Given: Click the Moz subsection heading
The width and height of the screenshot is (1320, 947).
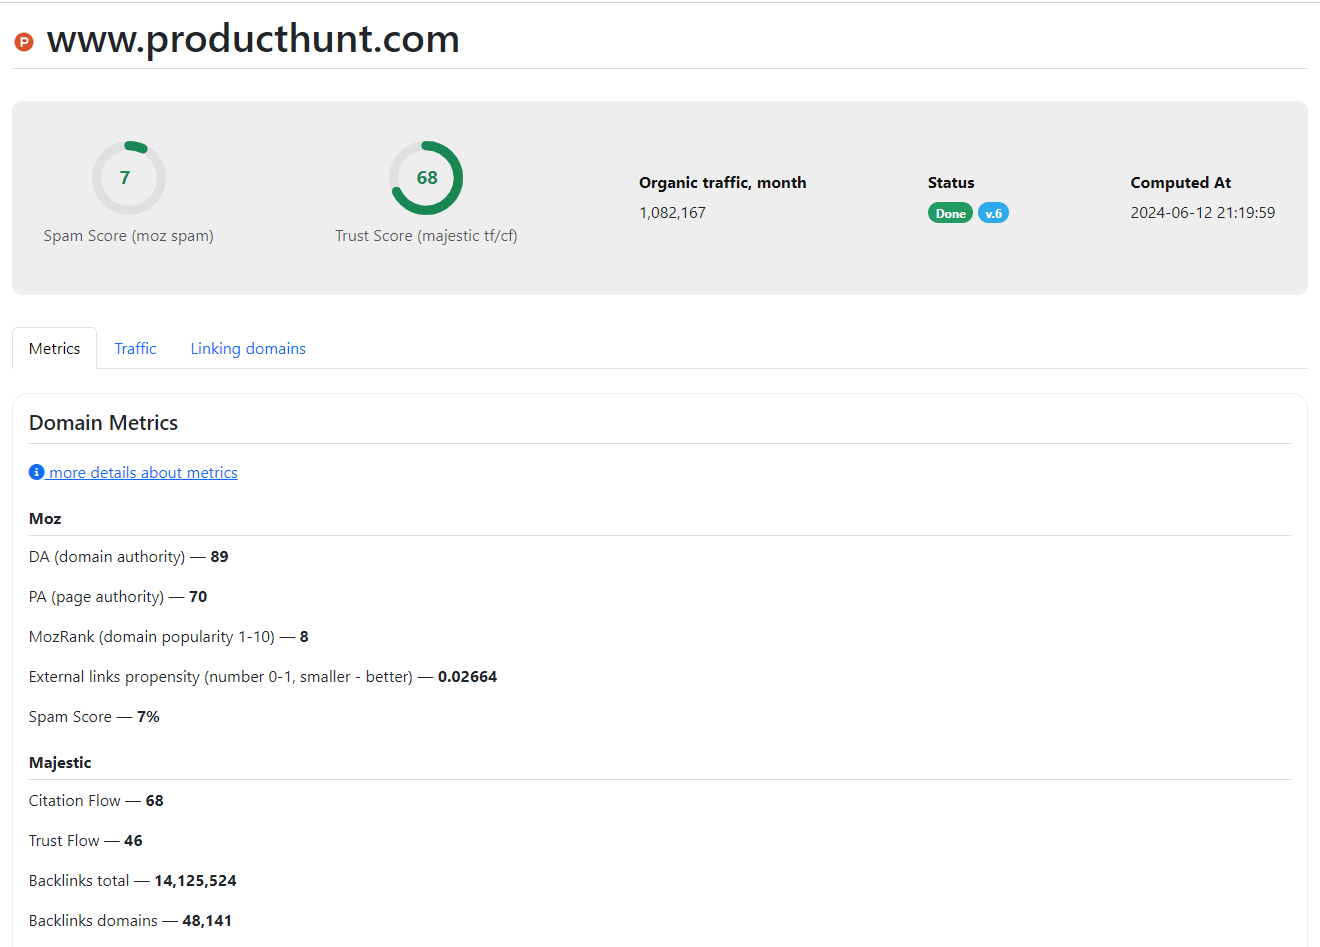Looking at the screenshot, I should [45, 518].
